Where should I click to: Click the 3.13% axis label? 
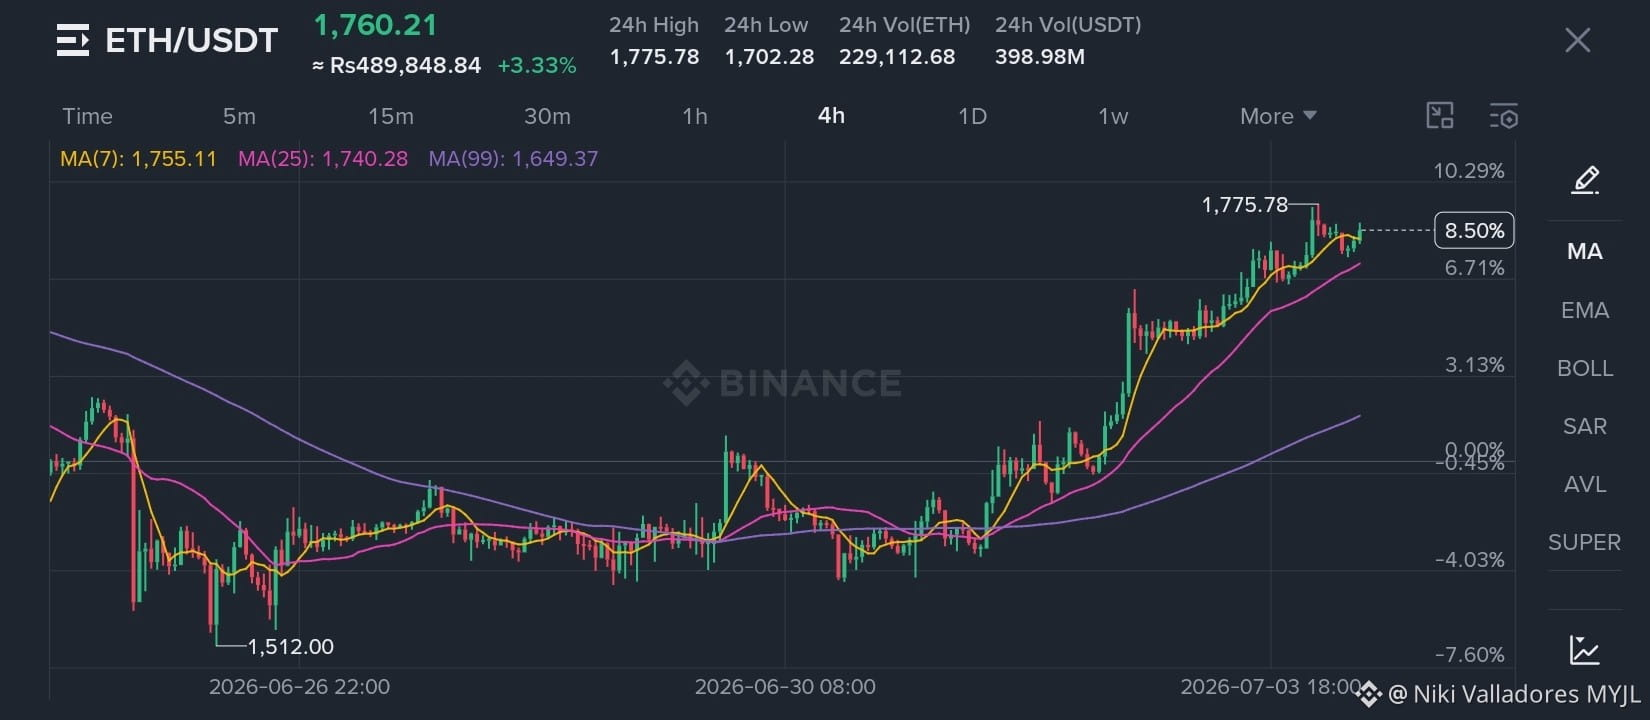pyautogui.click(x=1474, y=365)
